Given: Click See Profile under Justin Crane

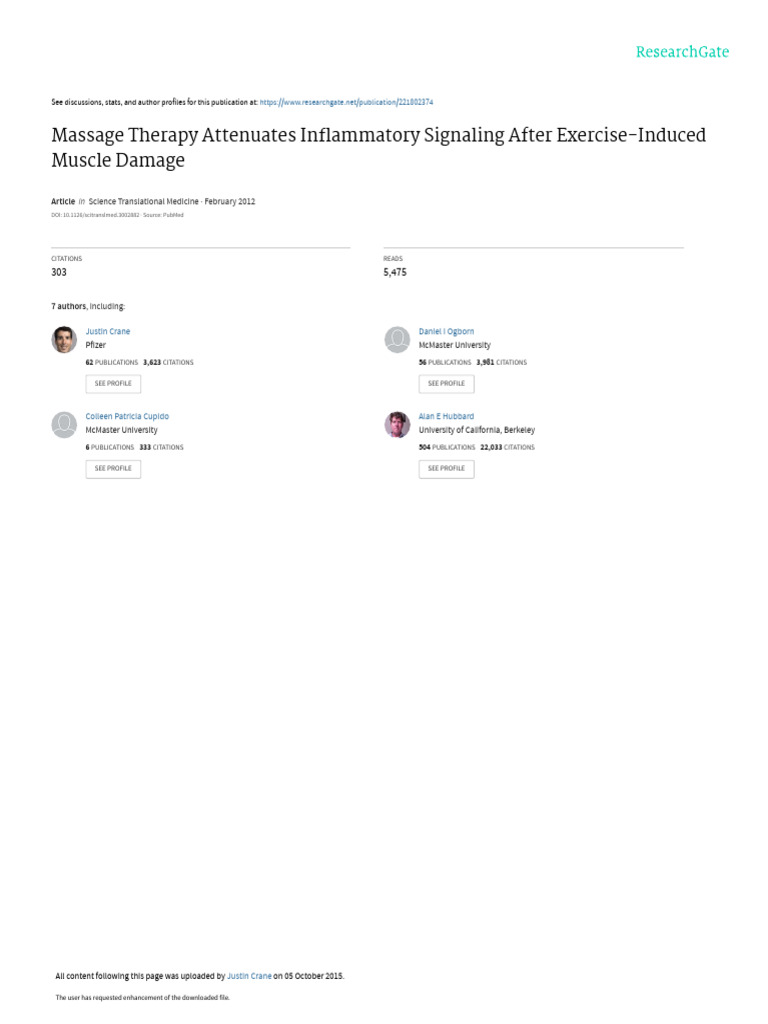Looking at the screenshot, I should click(x=113, y=383).
